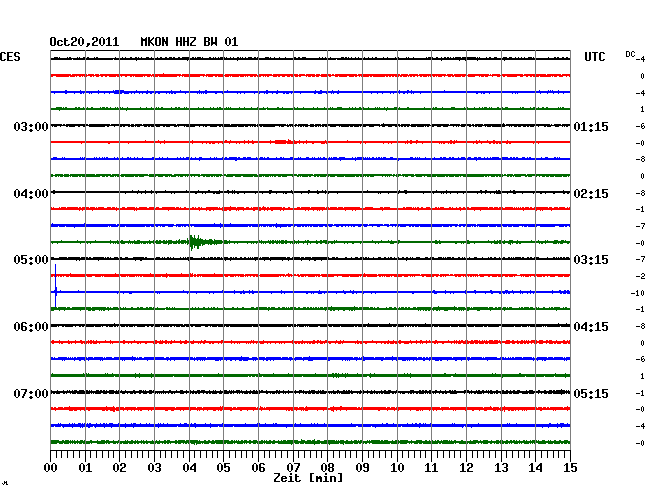Select the black trace beside the 06:00 label
This screenshot has height=494, width=650.
click(310, 326)
